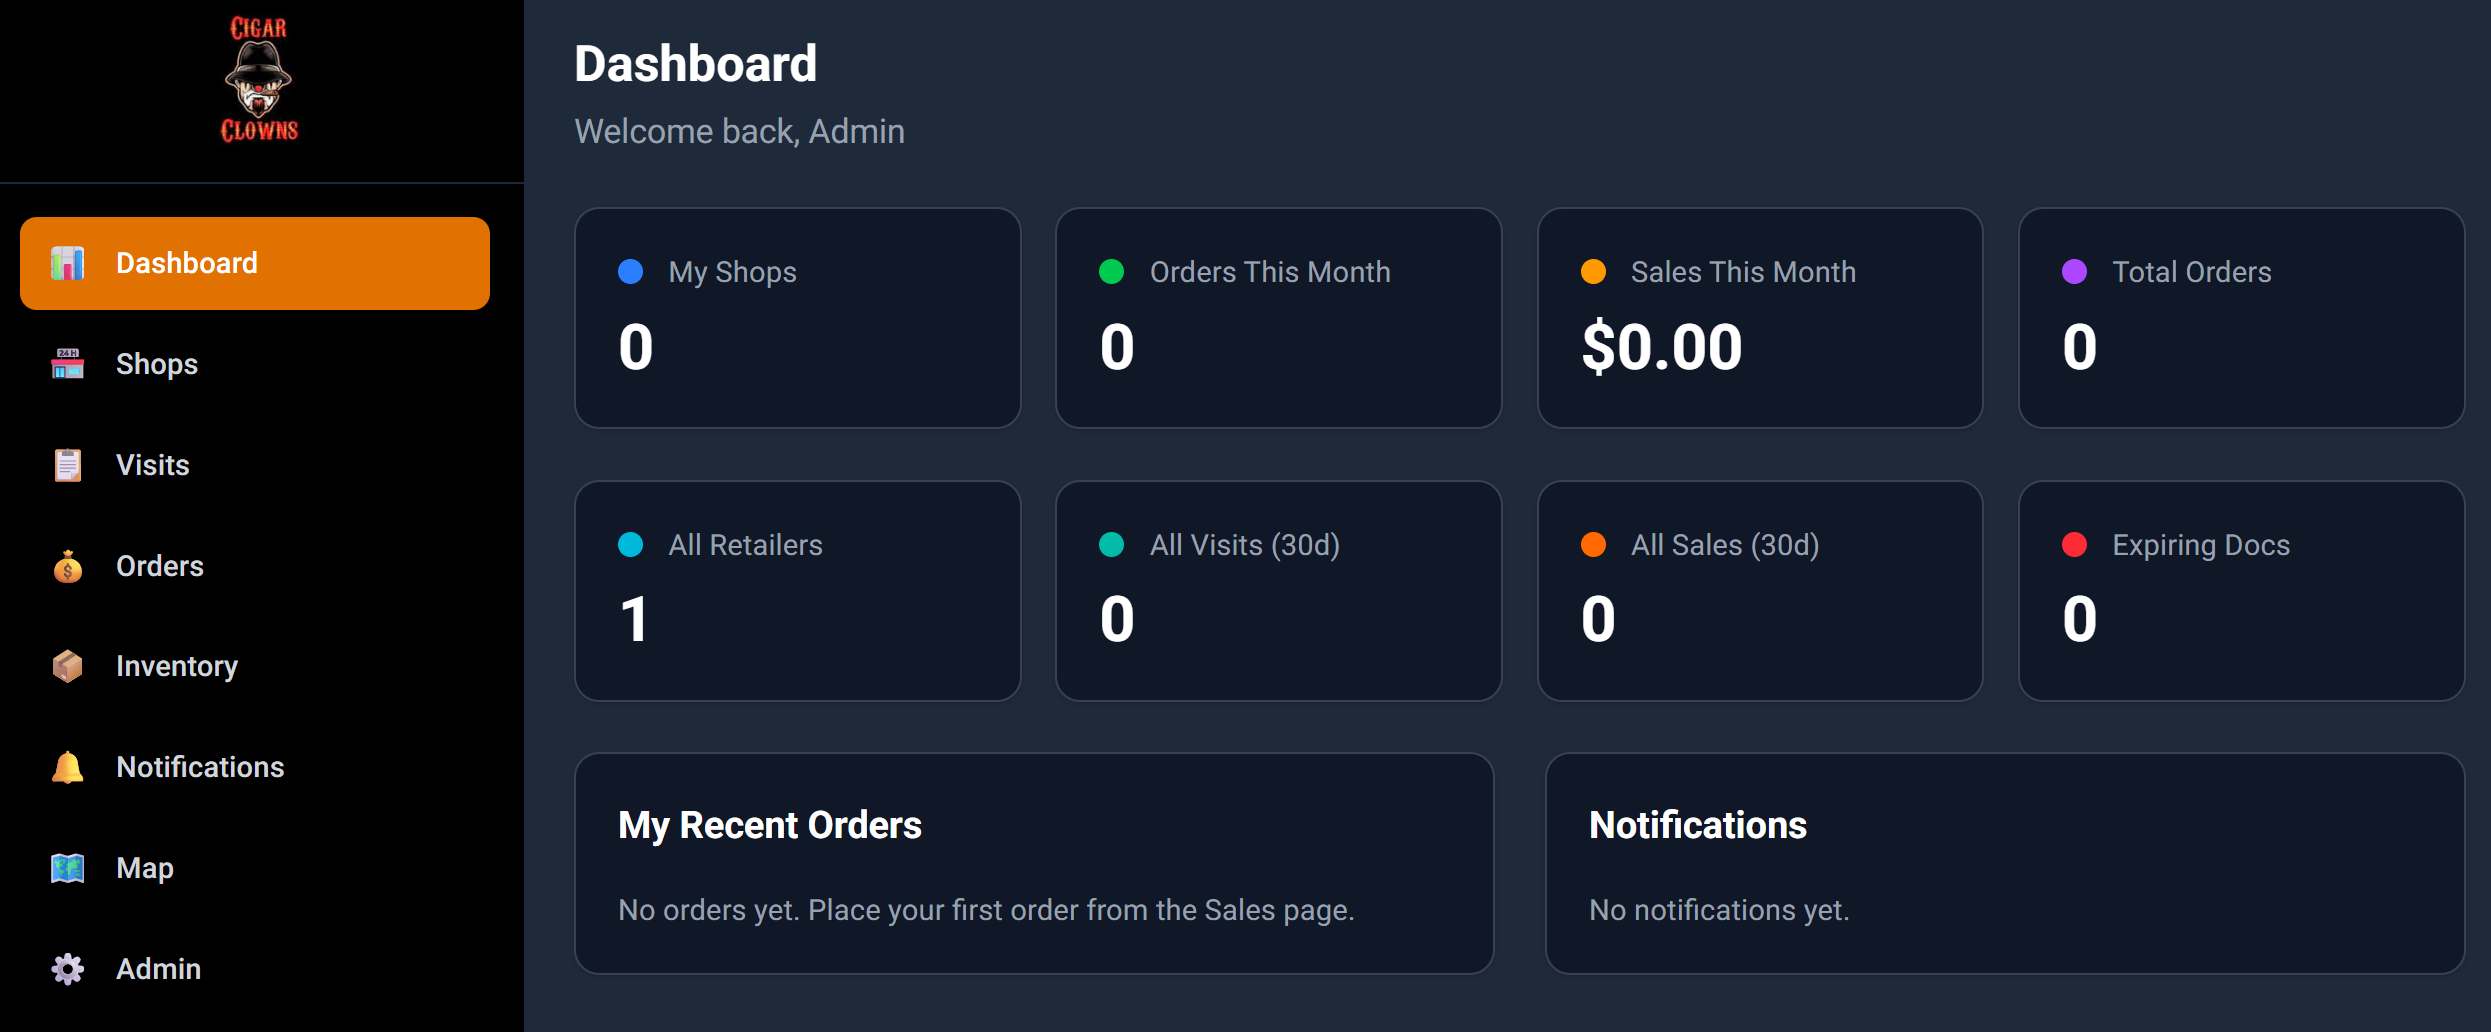Click the All Retailers stat card
This screenshot has width=2491, height=1032.
point(797,591)
